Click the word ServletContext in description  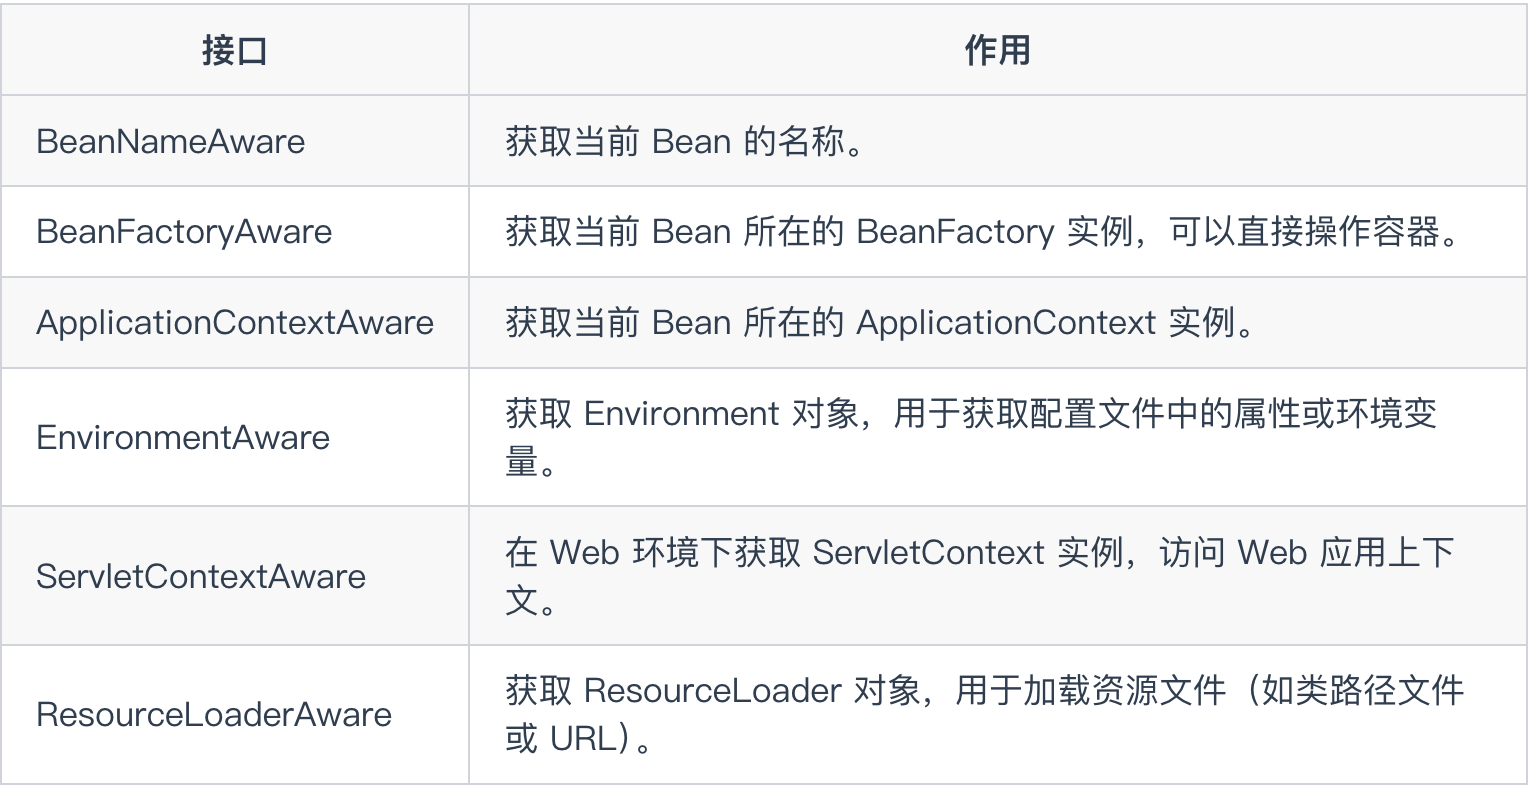click(928, 552)
